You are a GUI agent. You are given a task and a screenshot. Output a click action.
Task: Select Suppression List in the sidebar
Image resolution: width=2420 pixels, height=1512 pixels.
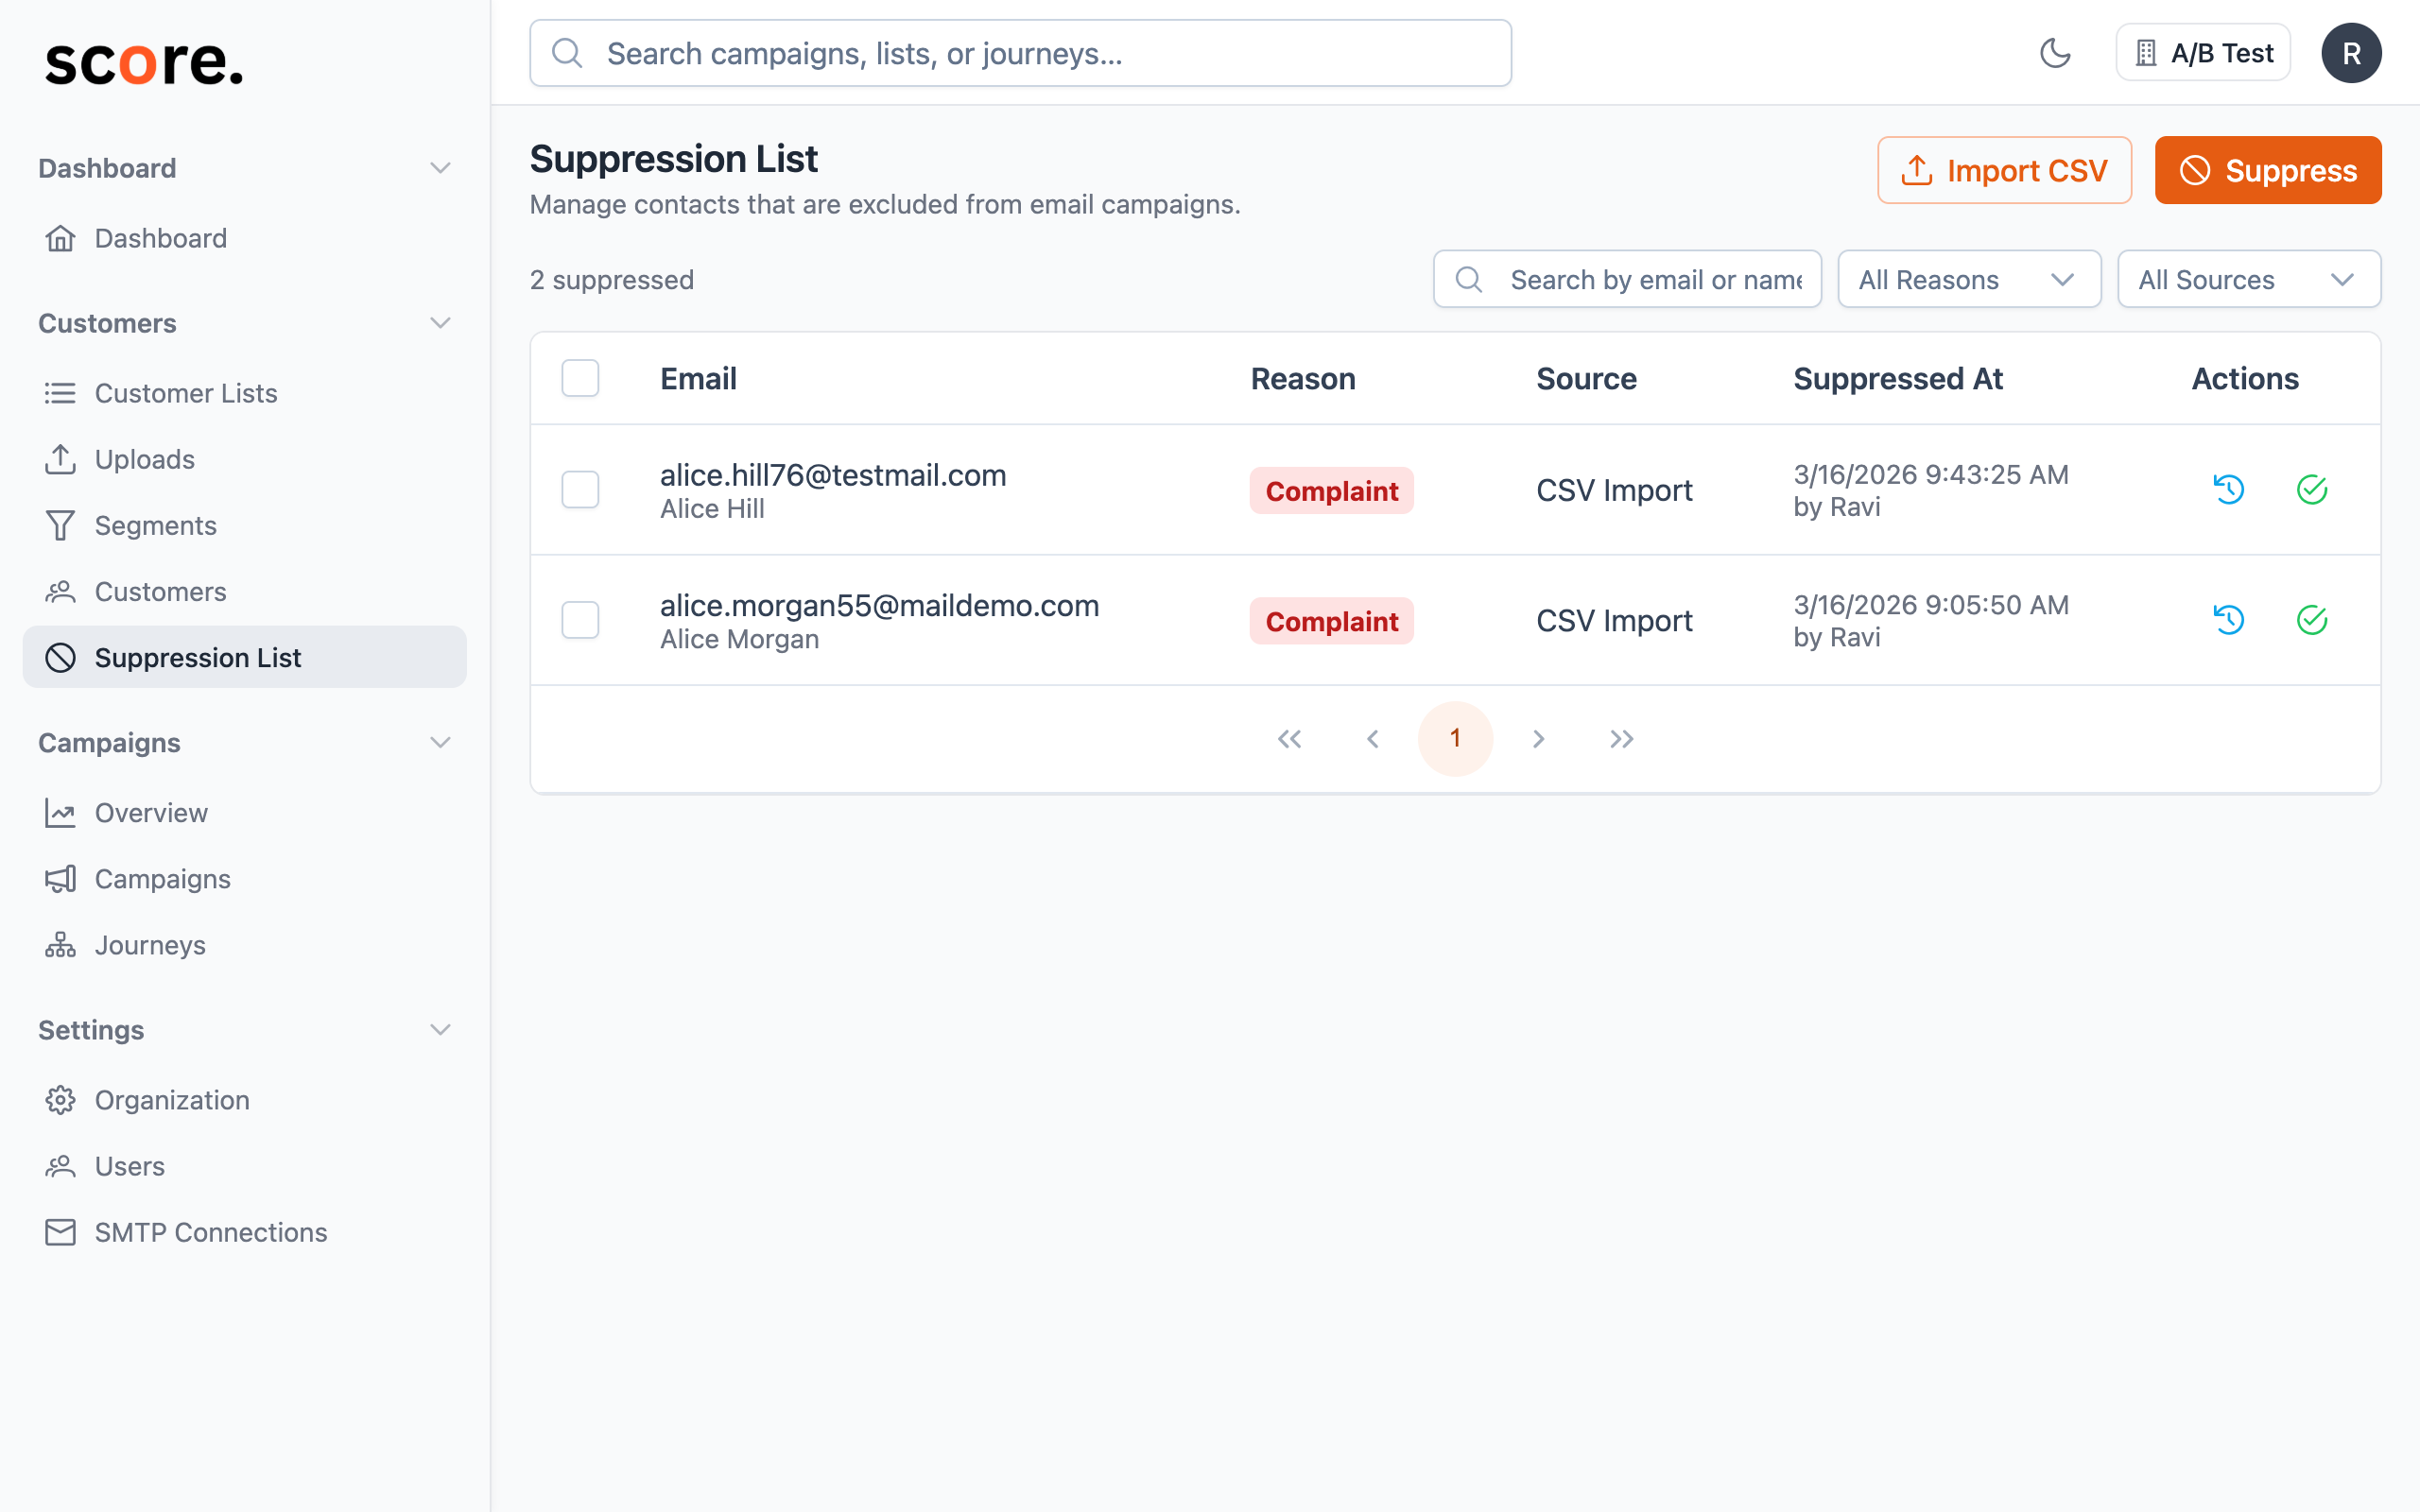pos(198,657)
